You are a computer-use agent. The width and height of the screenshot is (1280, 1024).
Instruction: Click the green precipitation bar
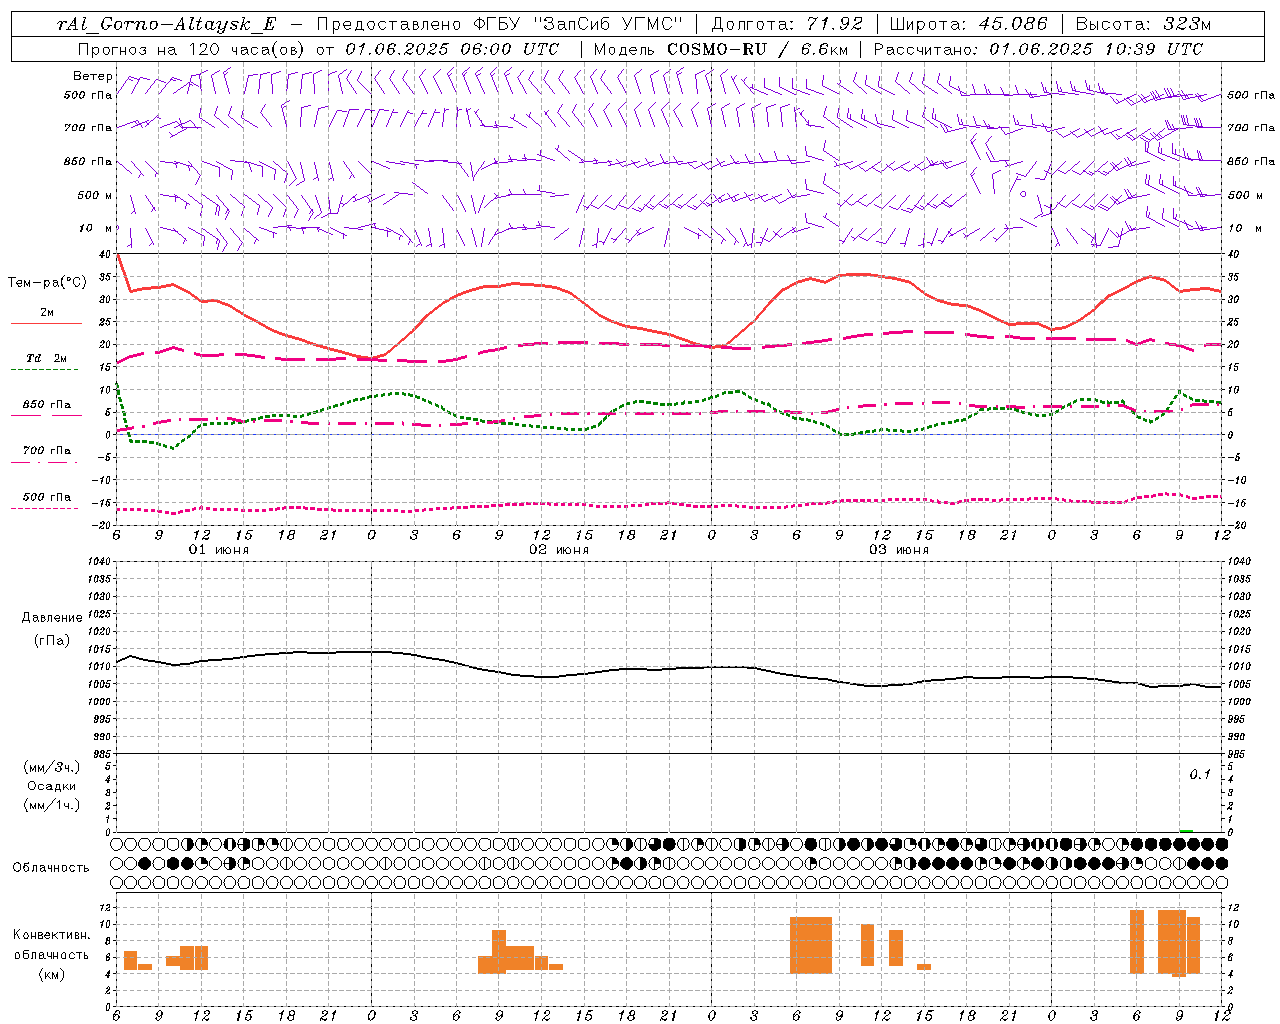[x=1186, y=830]
